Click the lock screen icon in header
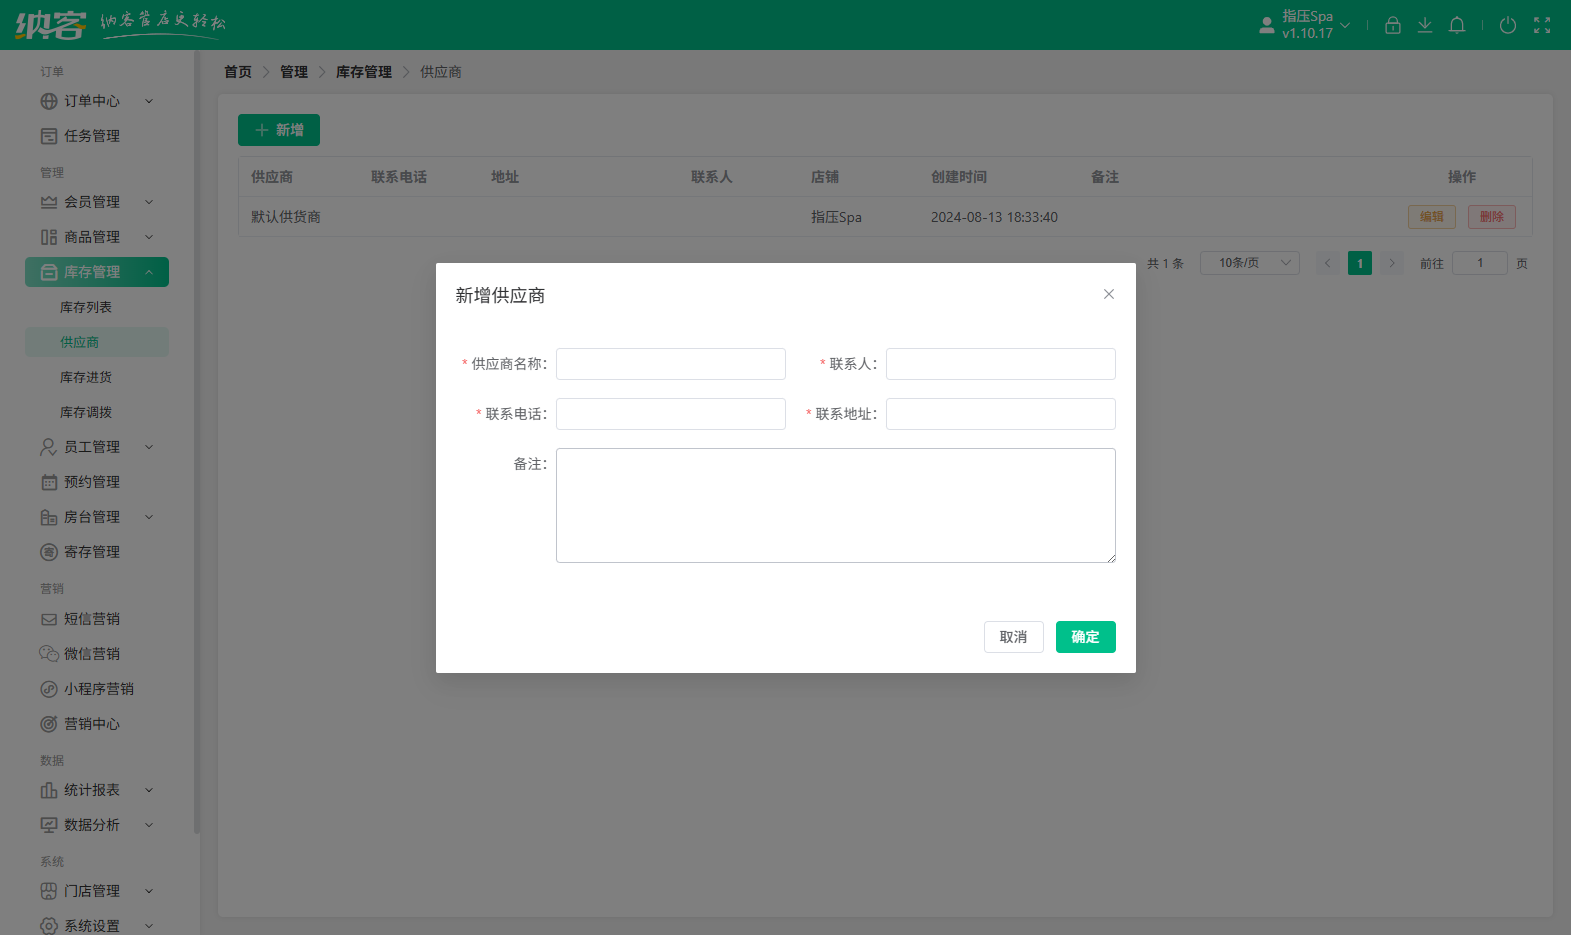 coord(1392,25)
